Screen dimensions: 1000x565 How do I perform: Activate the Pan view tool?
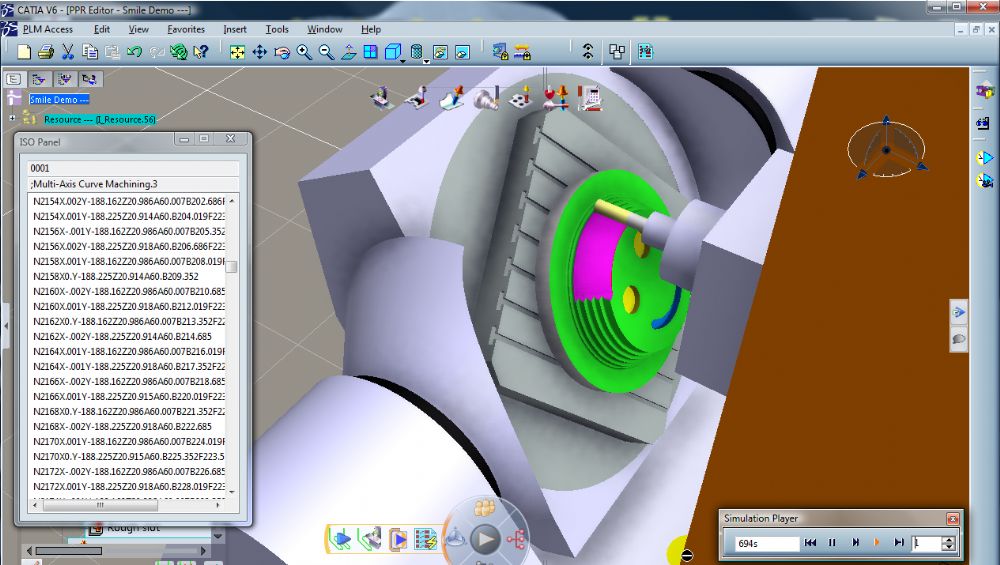(260, 52)
